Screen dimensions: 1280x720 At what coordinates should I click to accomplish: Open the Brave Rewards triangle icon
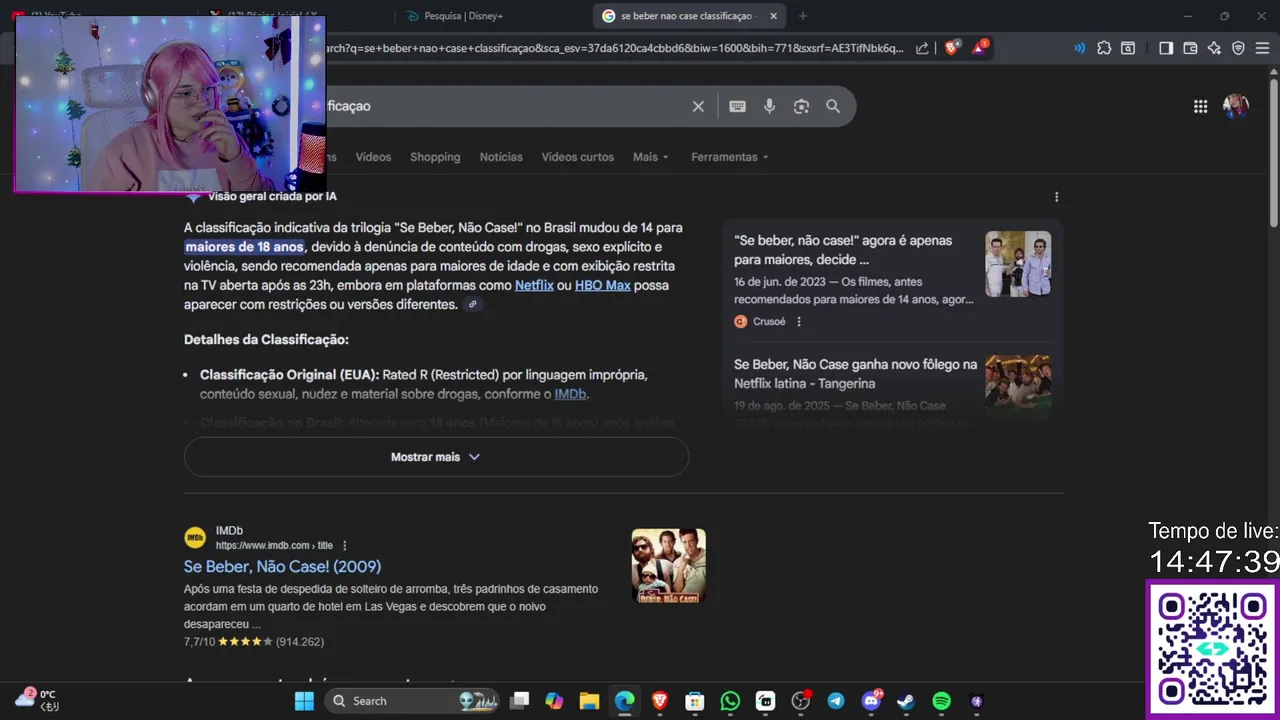tap(979, 47)
